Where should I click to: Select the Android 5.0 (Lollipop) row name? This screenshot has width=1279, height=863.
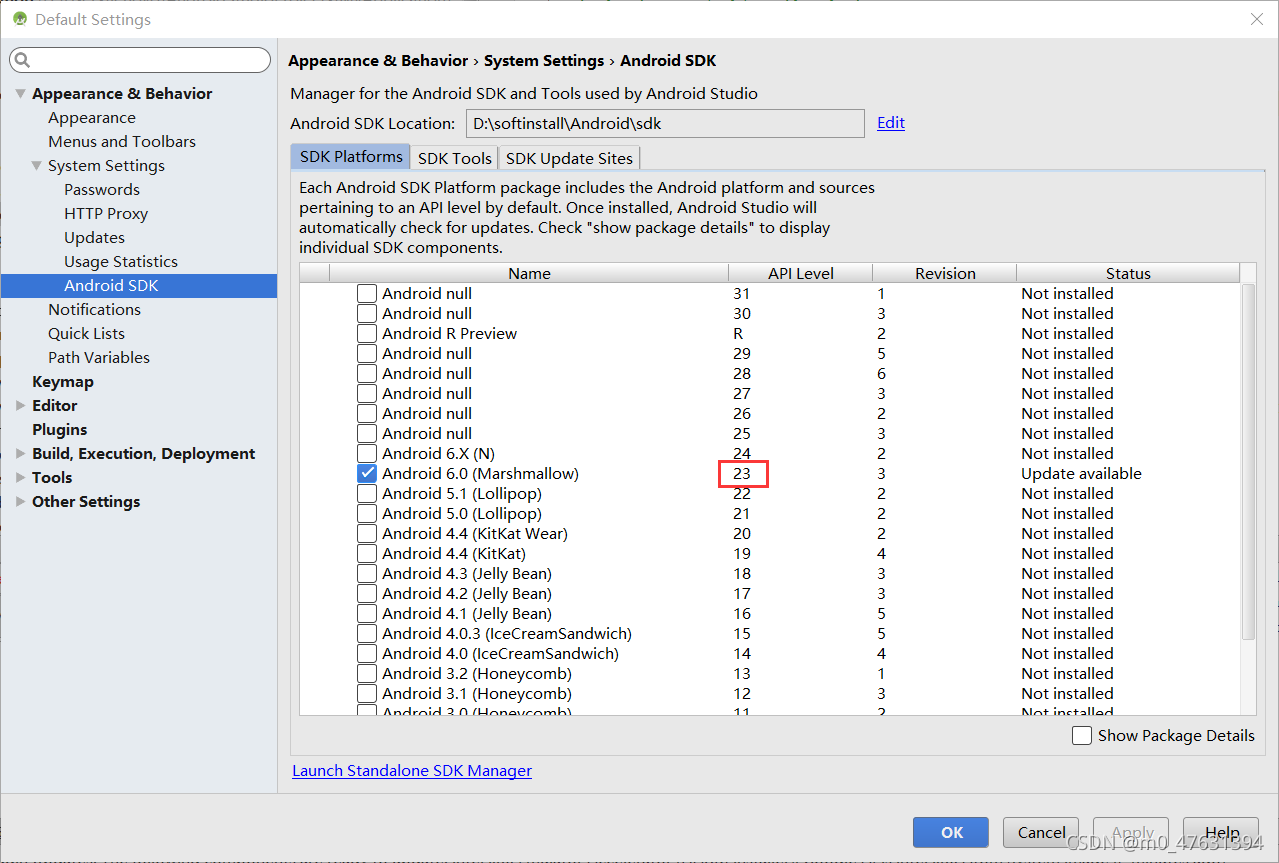point(462,514)
